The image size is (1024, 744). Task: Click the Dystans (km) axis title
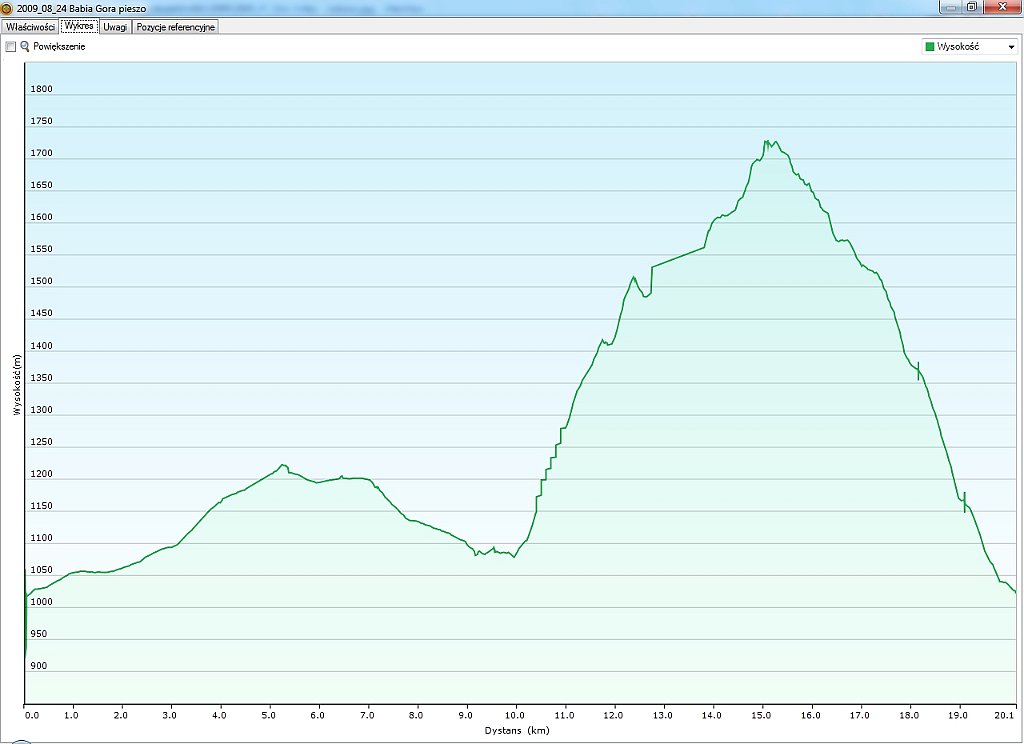pyautogui.click(x=518, y=731)
